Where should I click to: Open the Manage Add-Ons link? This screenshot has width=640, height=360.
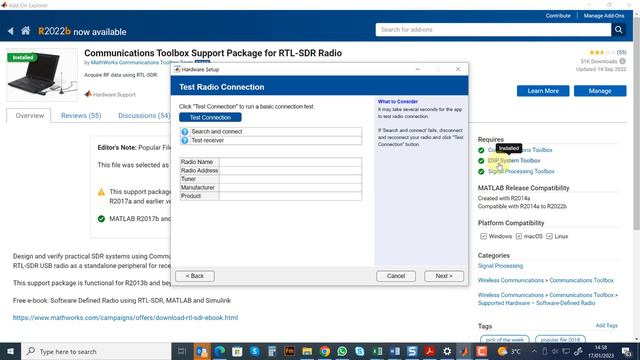tap(604, 16)
